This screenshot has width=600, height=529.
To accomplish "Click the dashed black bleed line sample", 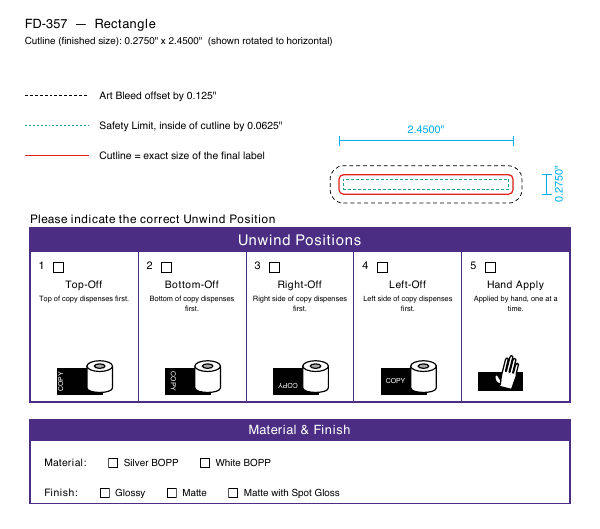I will [x=56, y=96].
